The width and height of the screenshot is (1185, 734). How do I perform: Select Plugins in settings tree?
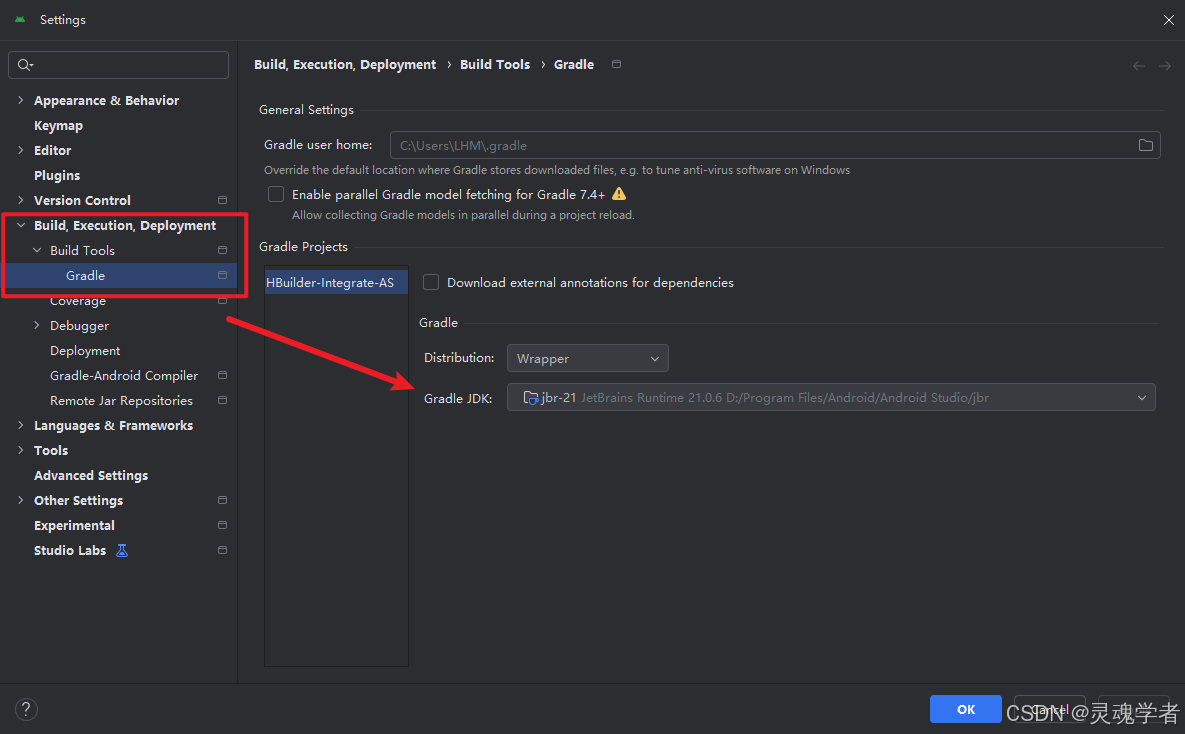tap(57, 175)
